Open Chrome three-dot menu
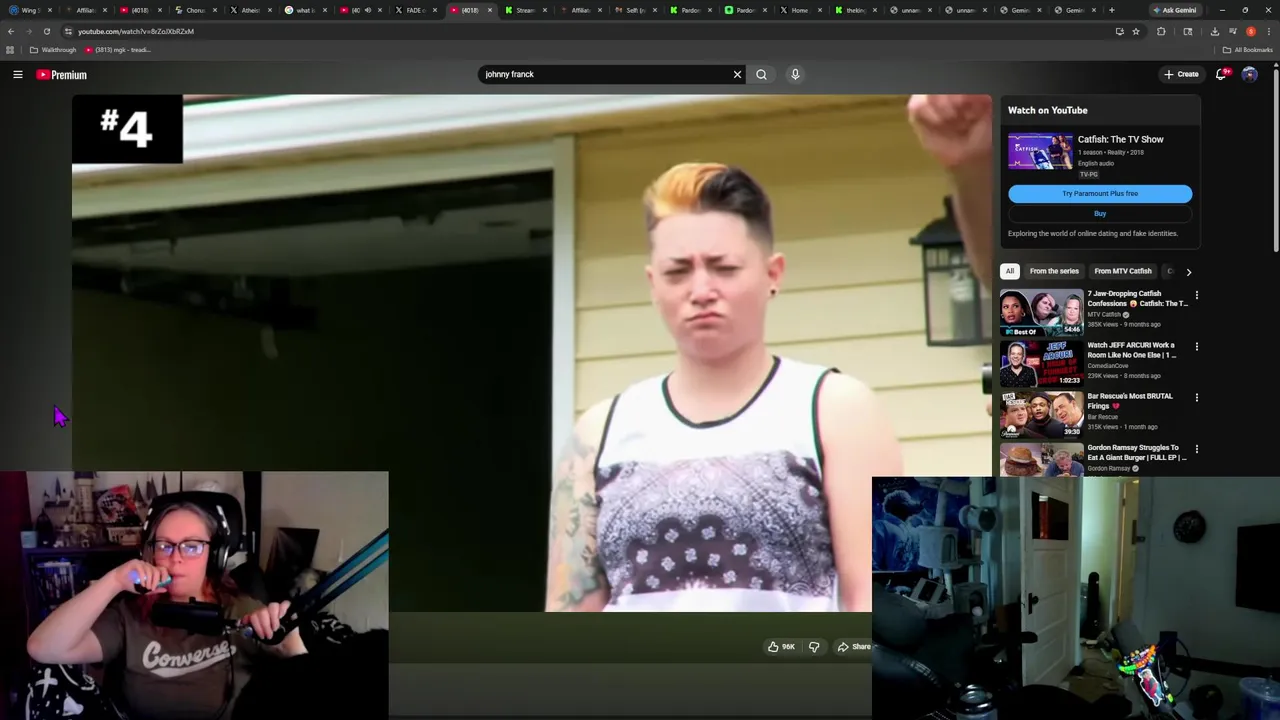 point(1267,31)
